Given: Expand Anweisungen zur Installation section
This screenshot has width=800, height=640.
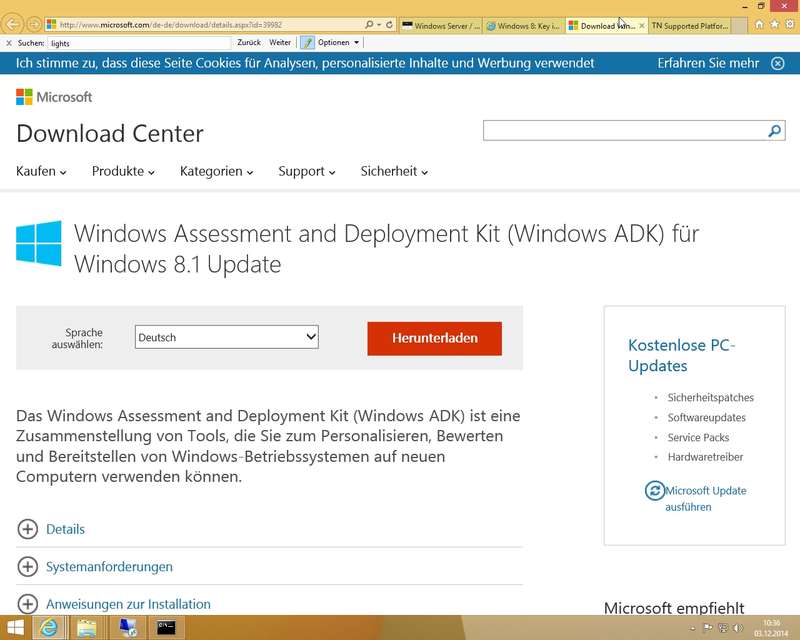Looking at the screenshot, I should [114, 604].
